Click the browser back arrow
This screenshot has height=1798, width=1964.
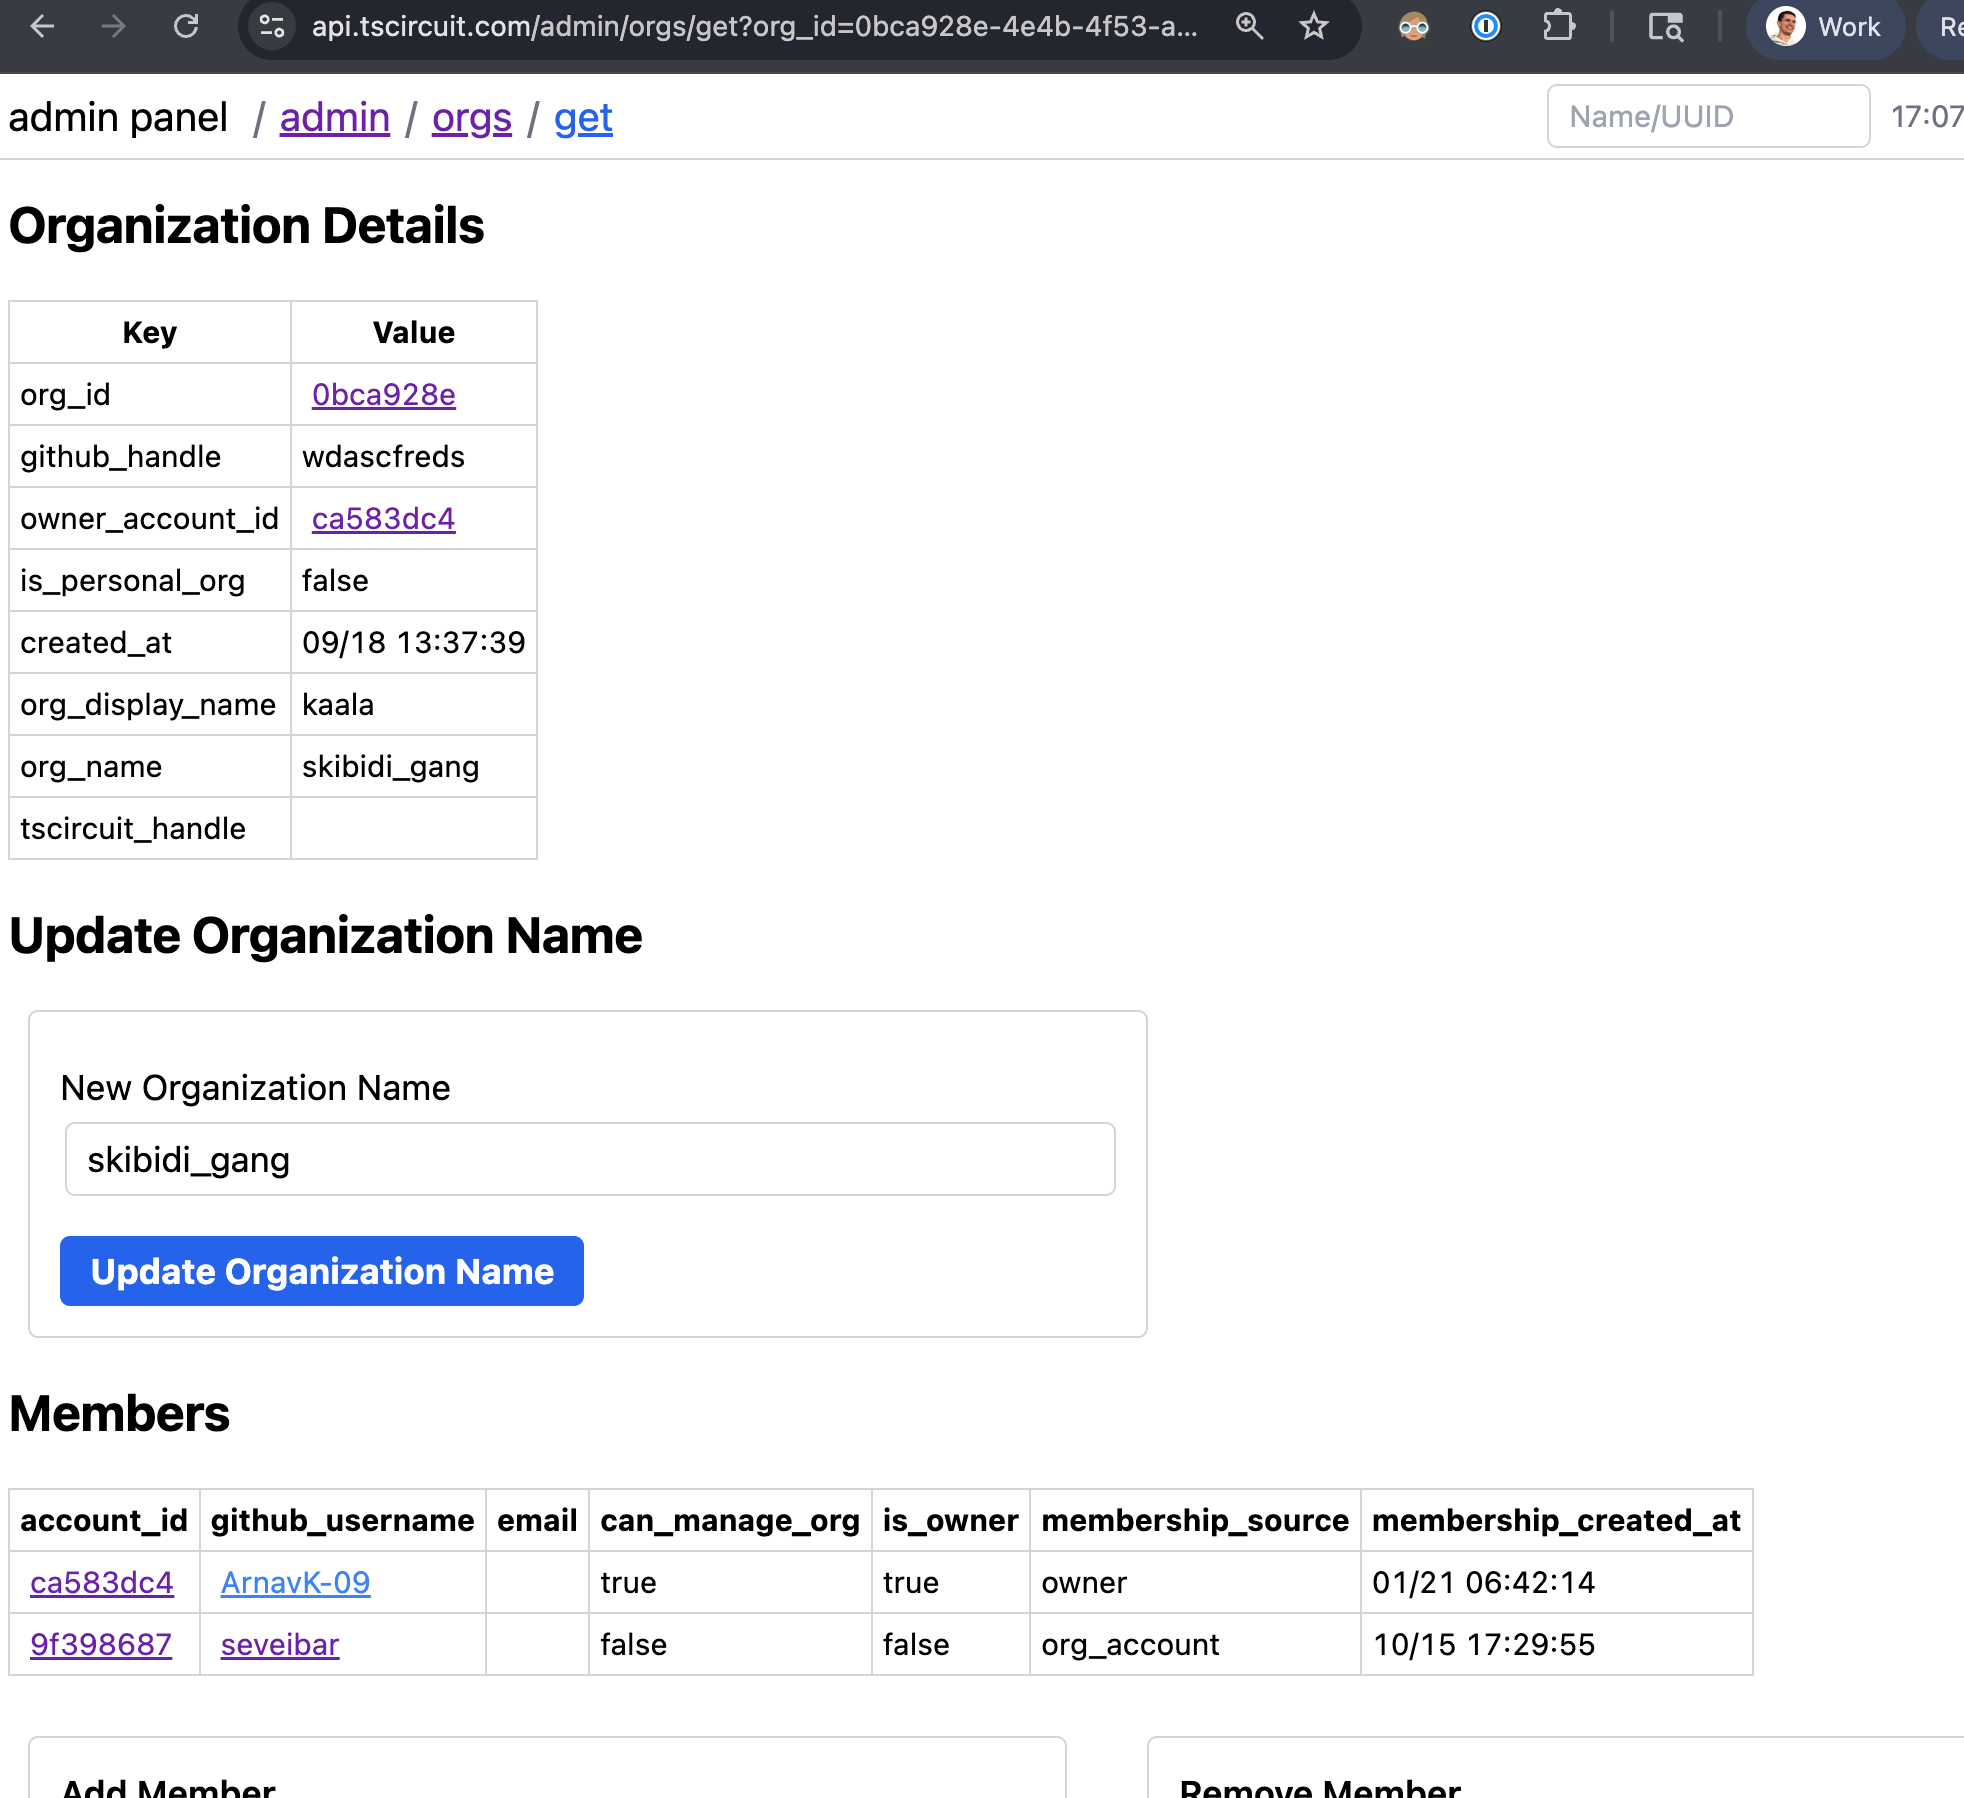click(x=42, y=26)
